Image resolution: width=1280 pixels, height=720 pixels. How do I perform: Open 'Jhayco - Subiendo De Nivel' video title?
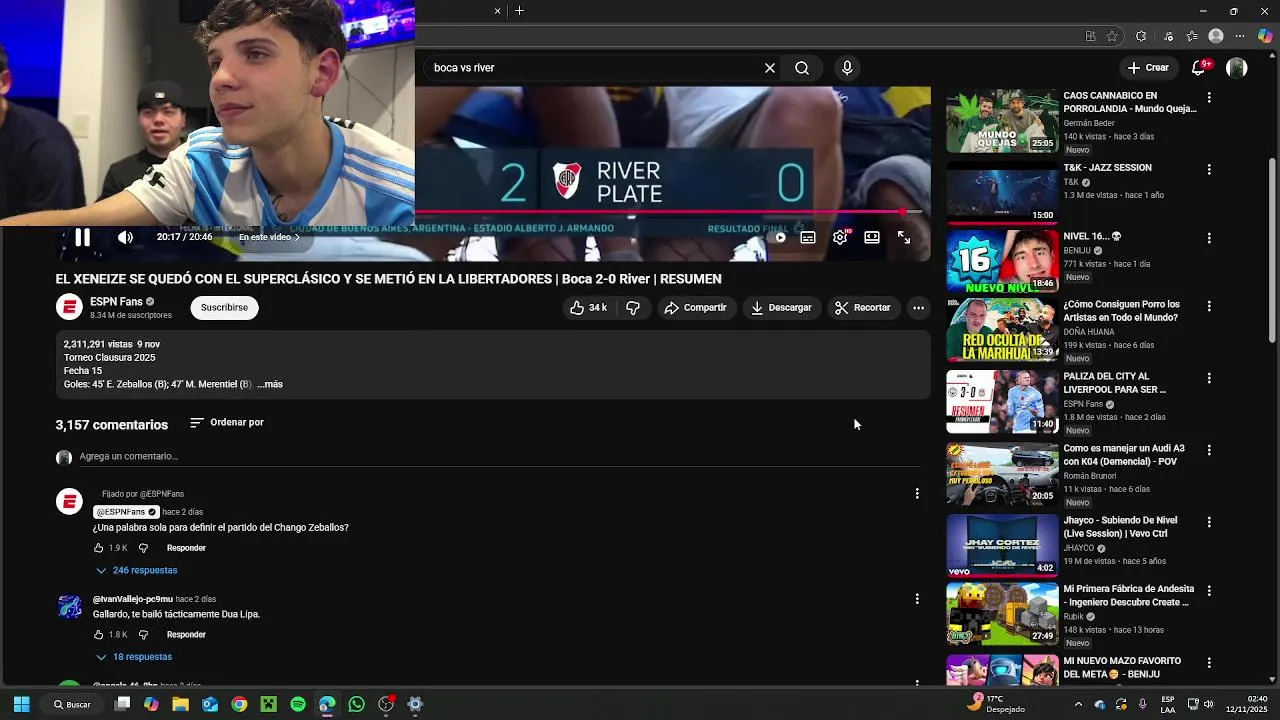click(1120, 527)
